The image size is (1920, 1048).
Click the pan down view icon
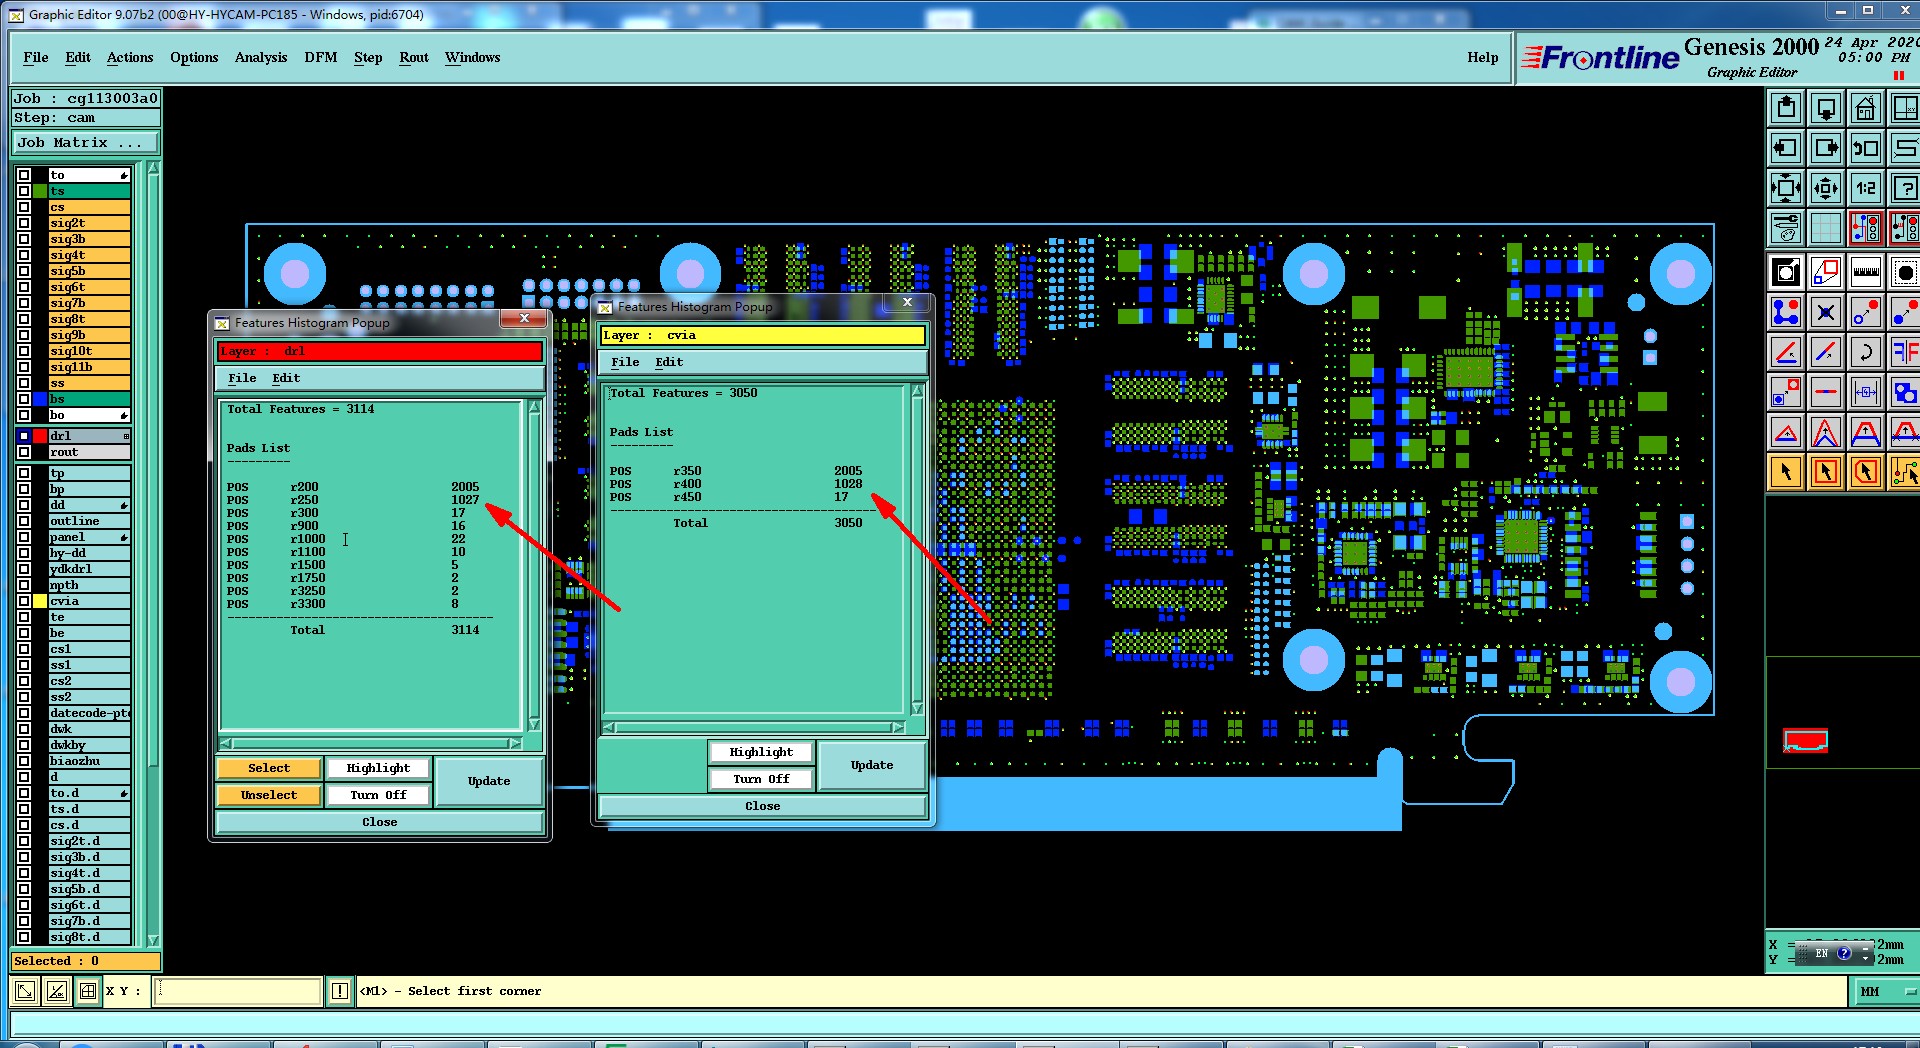click(1826, 108)
